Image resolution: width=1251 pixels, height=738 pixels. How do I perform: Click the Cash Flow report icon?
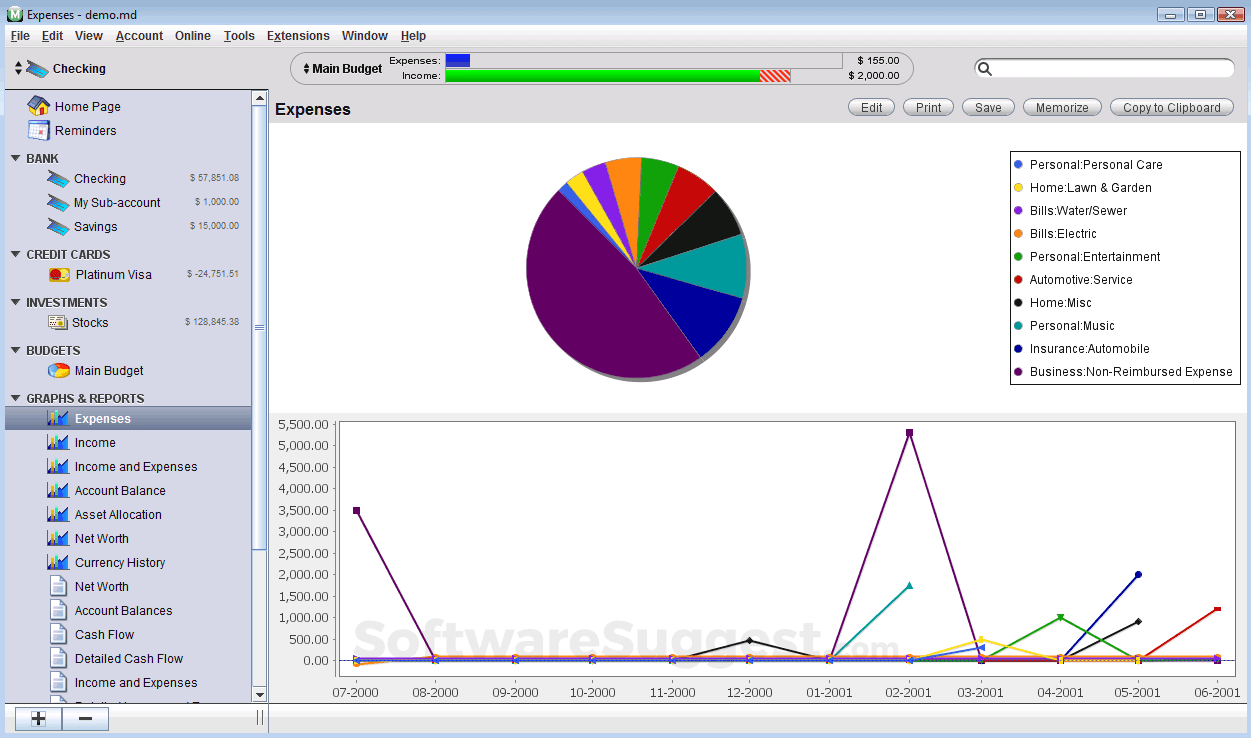tap(59, 634)
